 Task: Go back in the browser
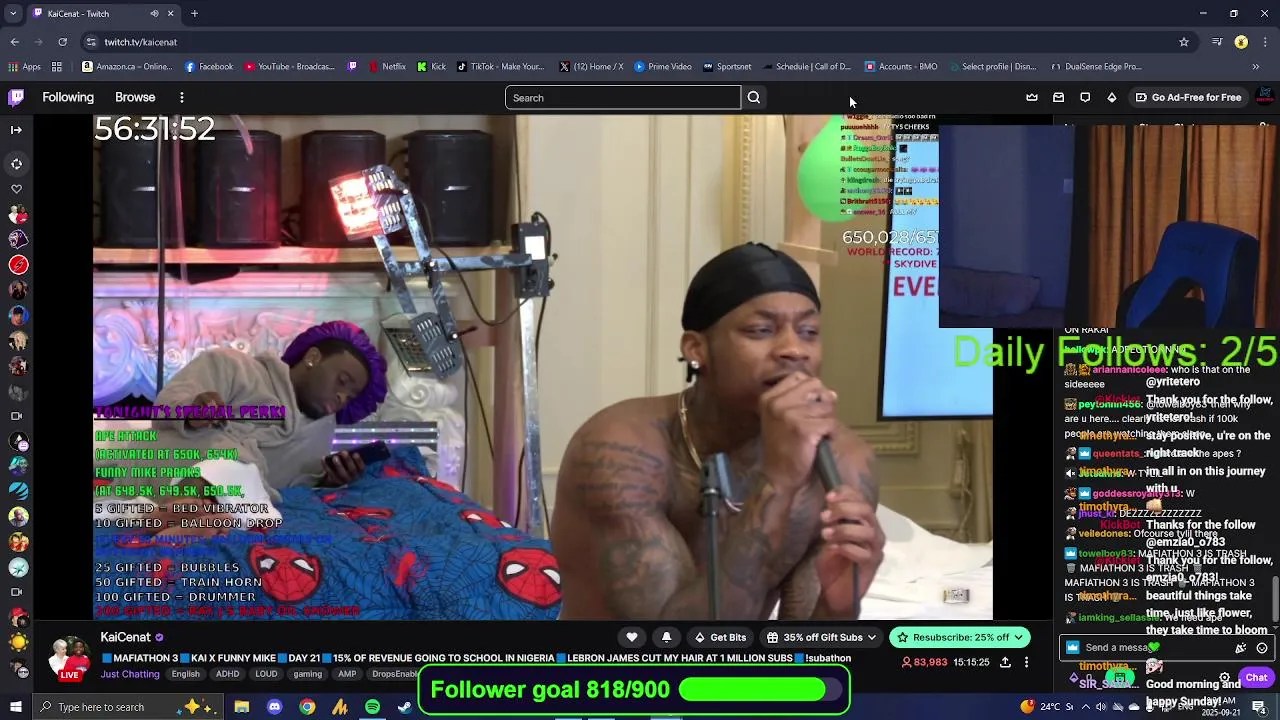pos(14,42)
